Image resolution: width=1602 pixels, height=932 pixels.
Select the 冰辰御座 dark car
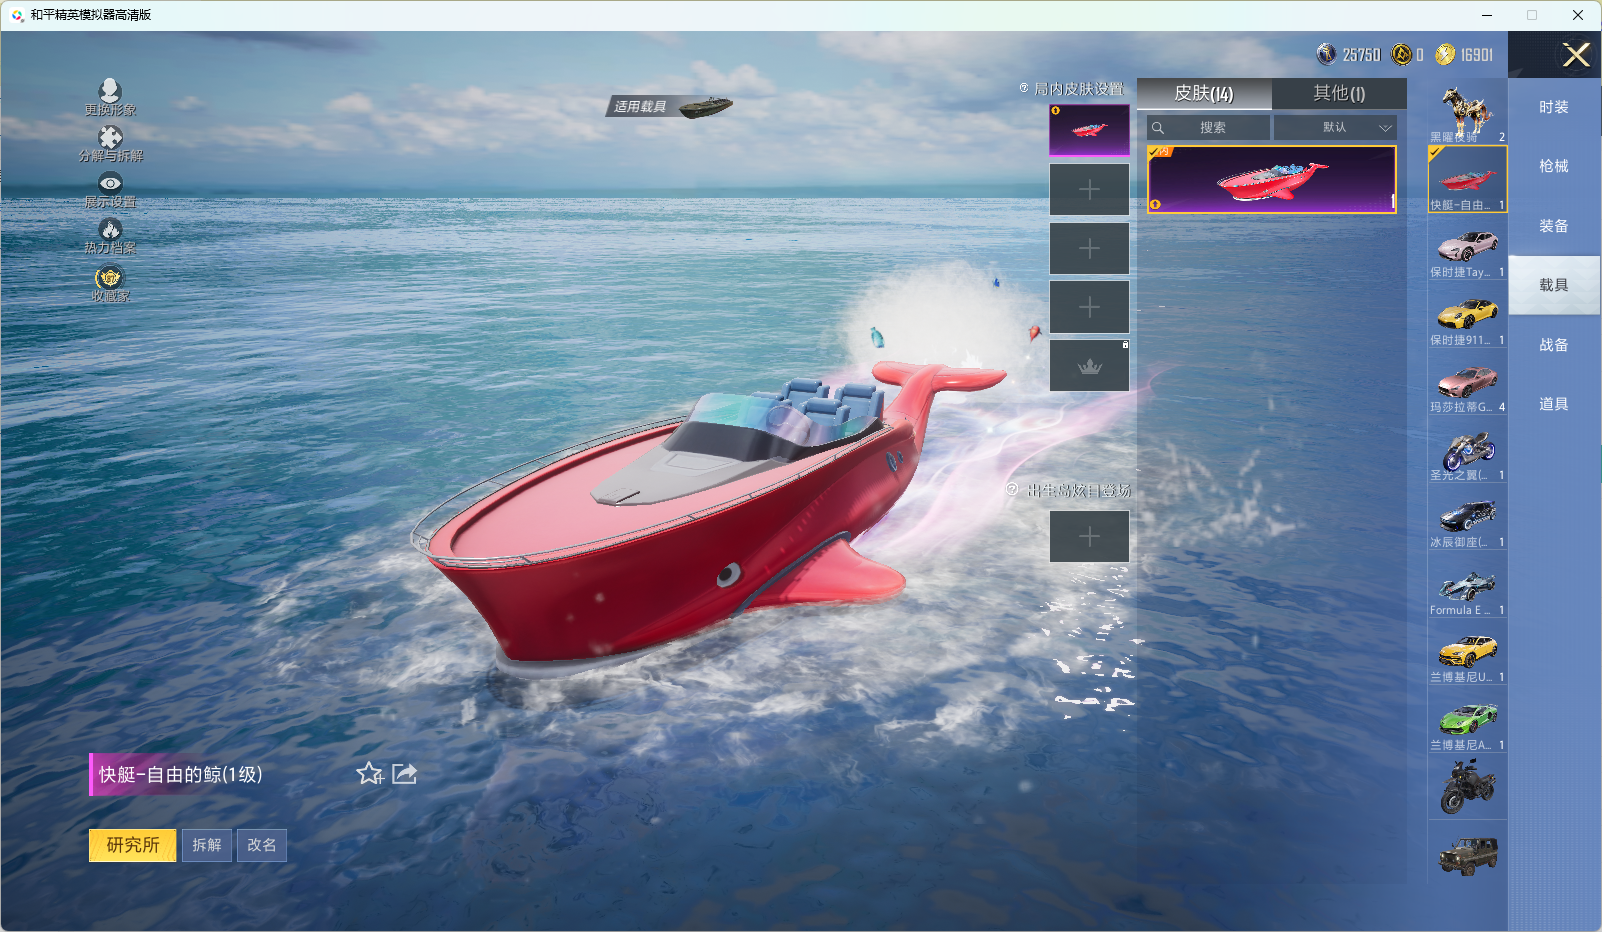point(1467,517)
